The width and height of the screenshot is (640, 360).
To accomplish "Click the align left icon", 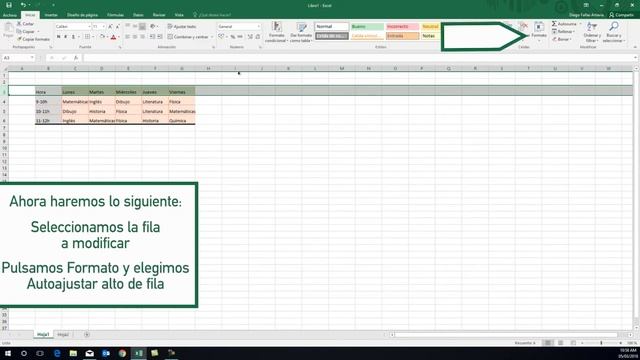I will (127, 37).
